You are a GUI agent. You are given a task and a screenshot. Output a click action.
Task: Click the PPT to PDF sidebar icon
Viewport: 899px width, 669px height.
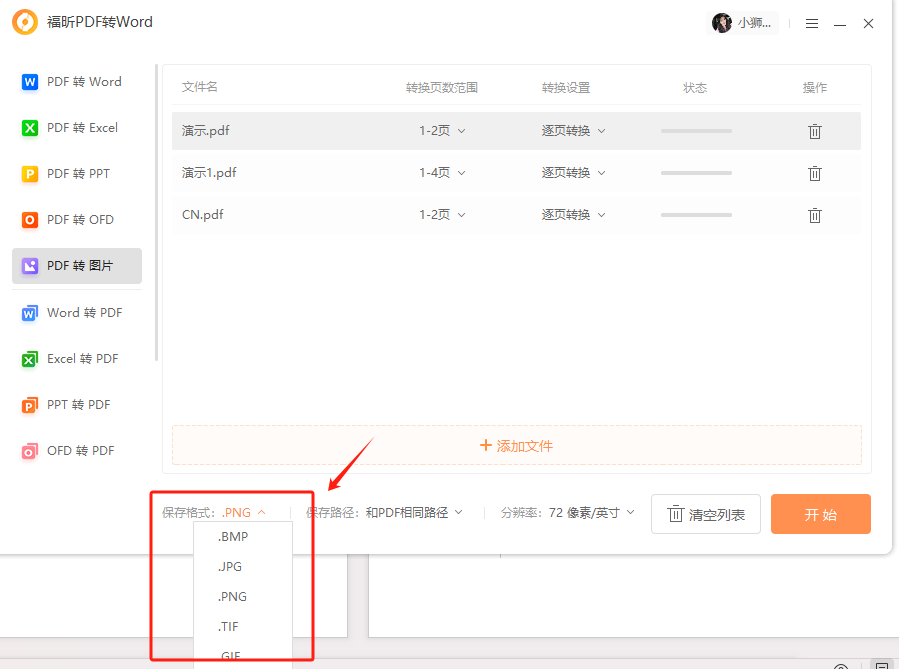pos(30,405)
